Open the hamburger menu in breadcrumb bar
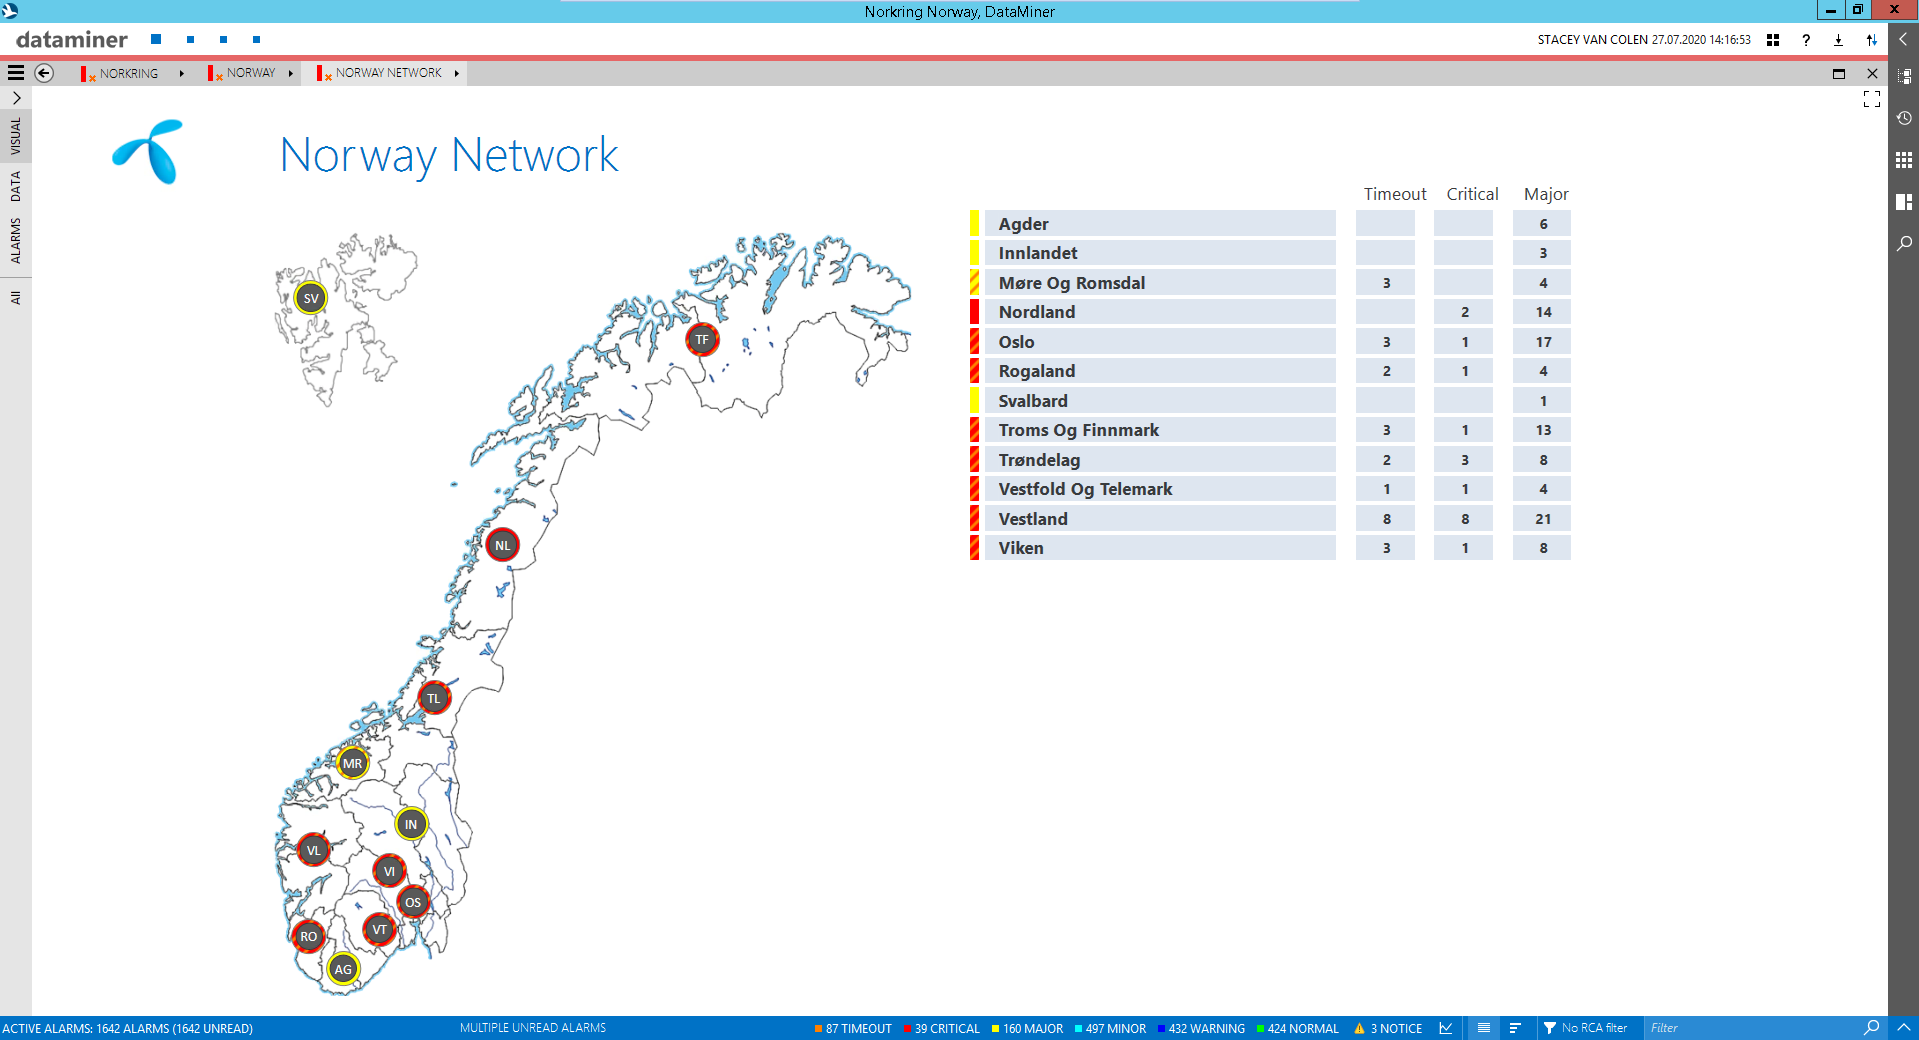Screen dimensions: 1919x1040 tap(16, 73)
